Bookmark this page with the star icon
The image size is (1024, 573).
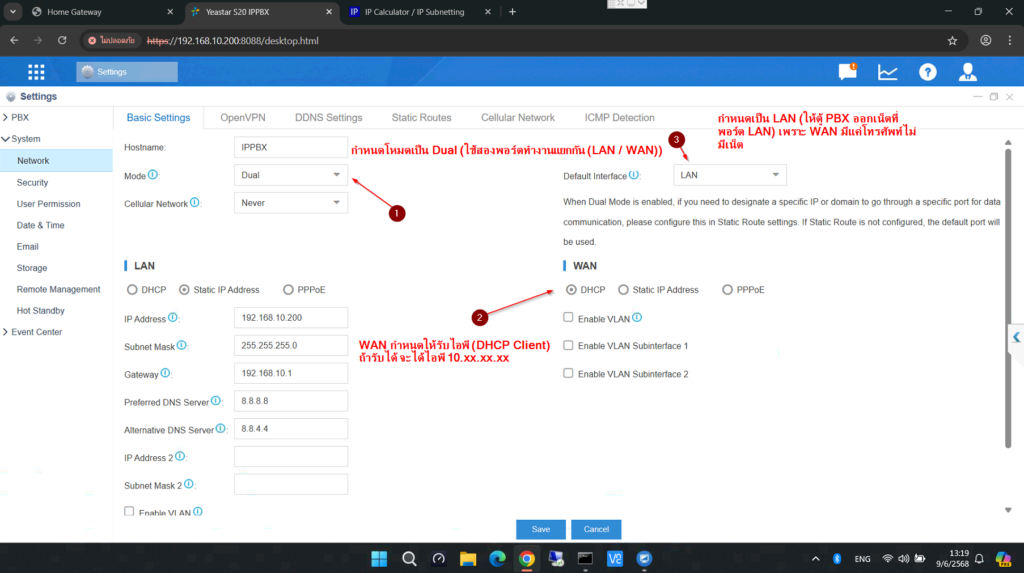[x=952, y=41]
